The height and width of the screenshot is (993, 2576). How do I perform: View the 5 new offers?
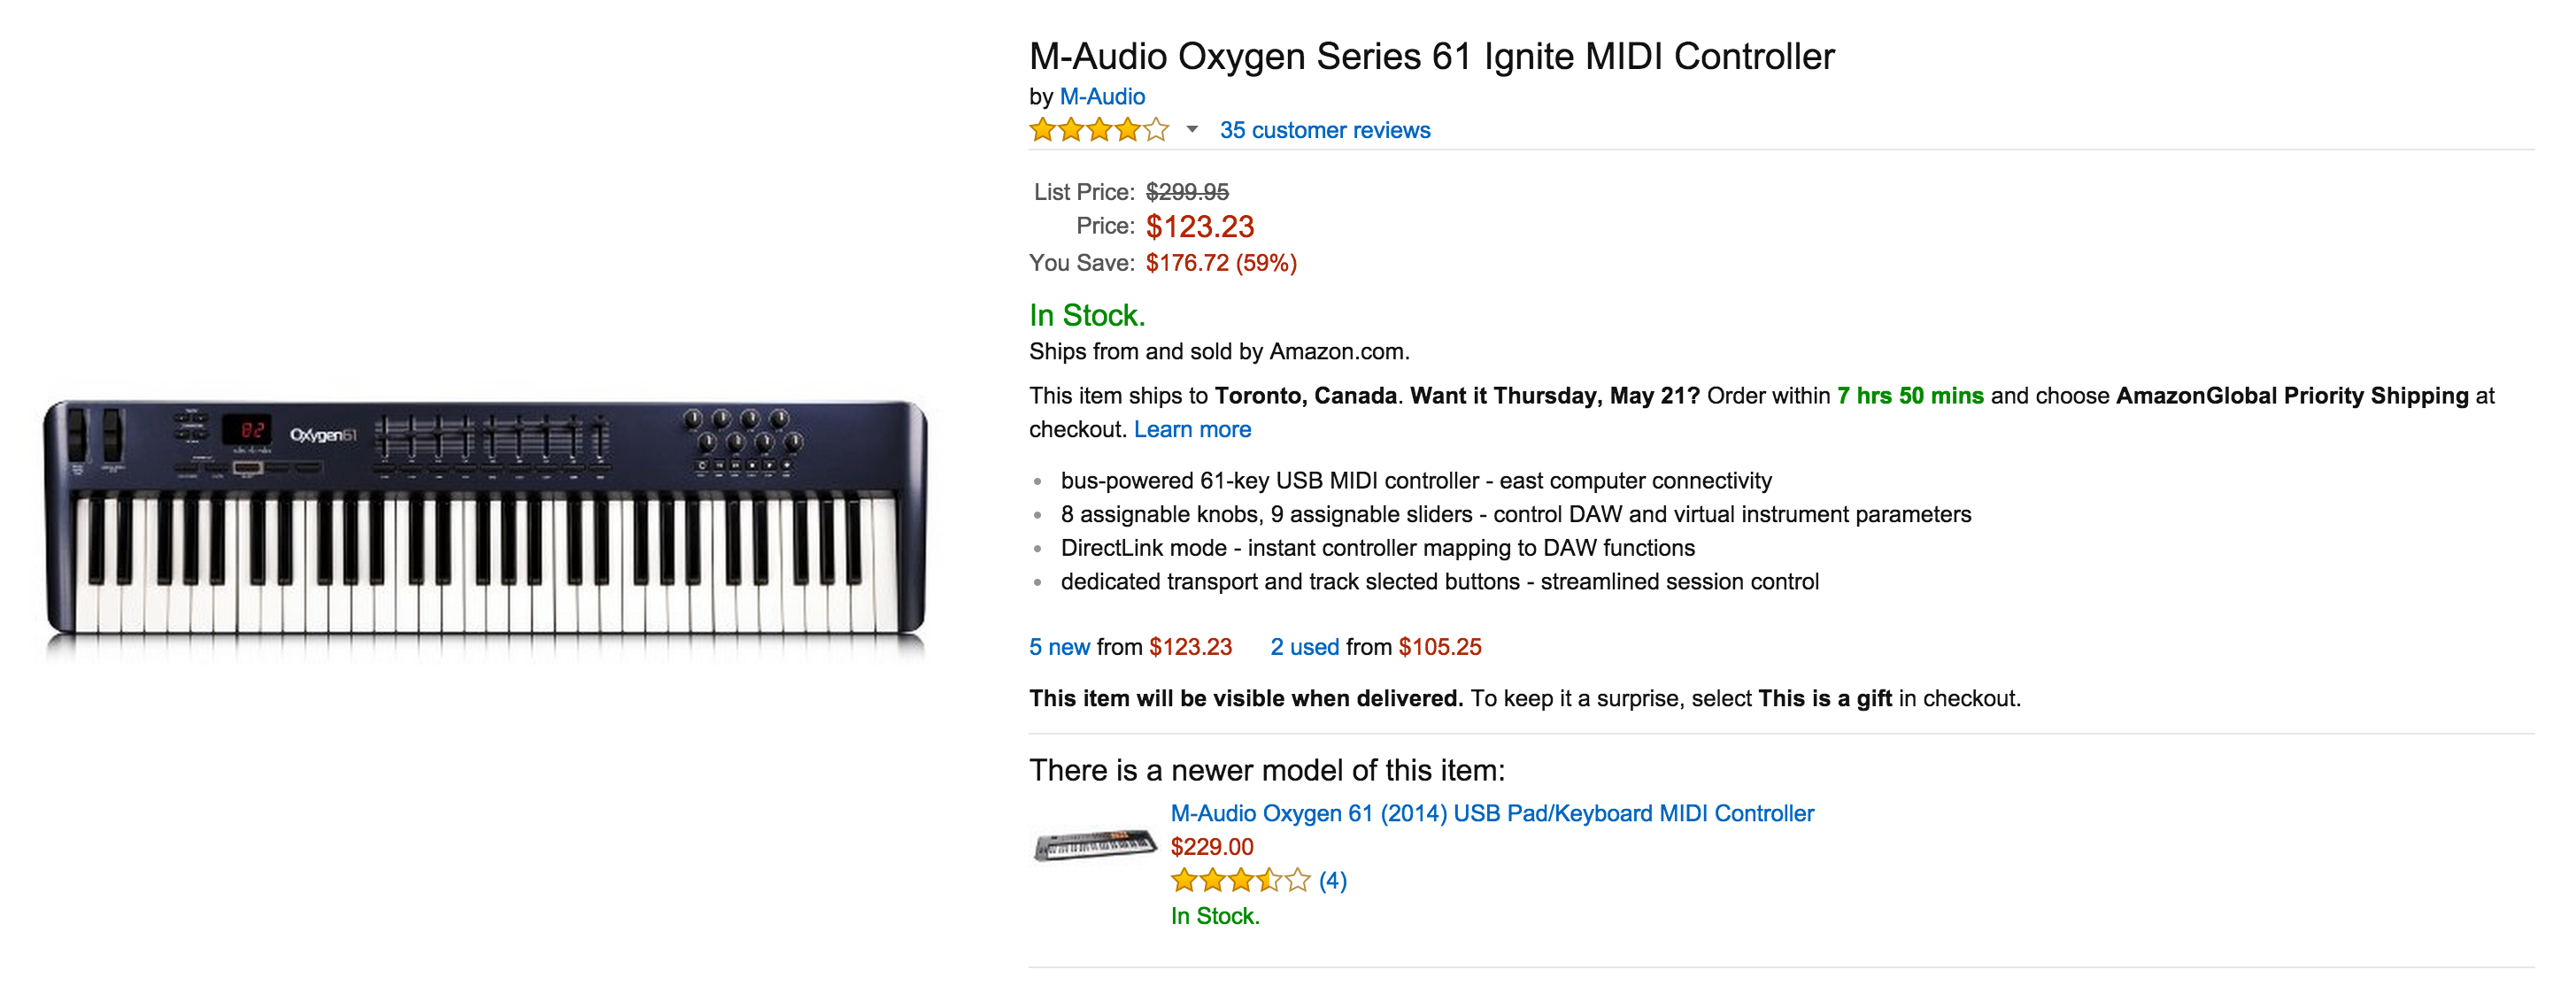click(1059, 647)
